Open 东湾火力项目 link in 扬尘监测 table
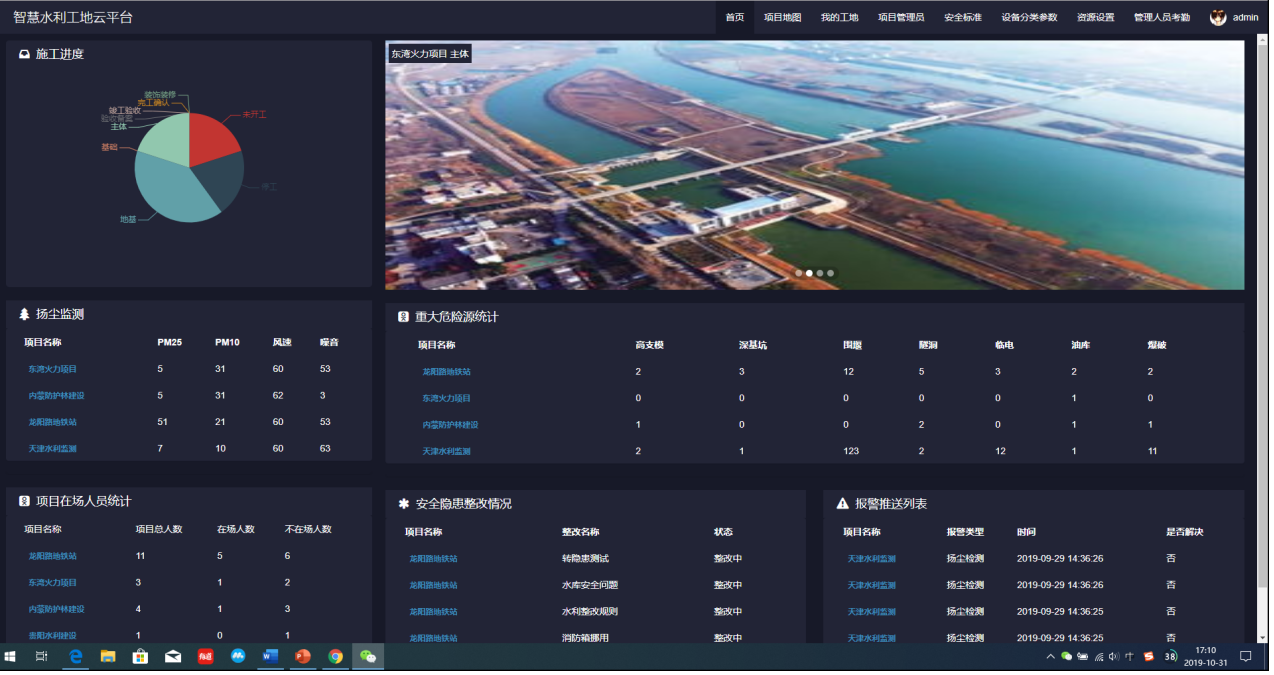This screenshot has height=675, width=1274. (x=52, y=369)
